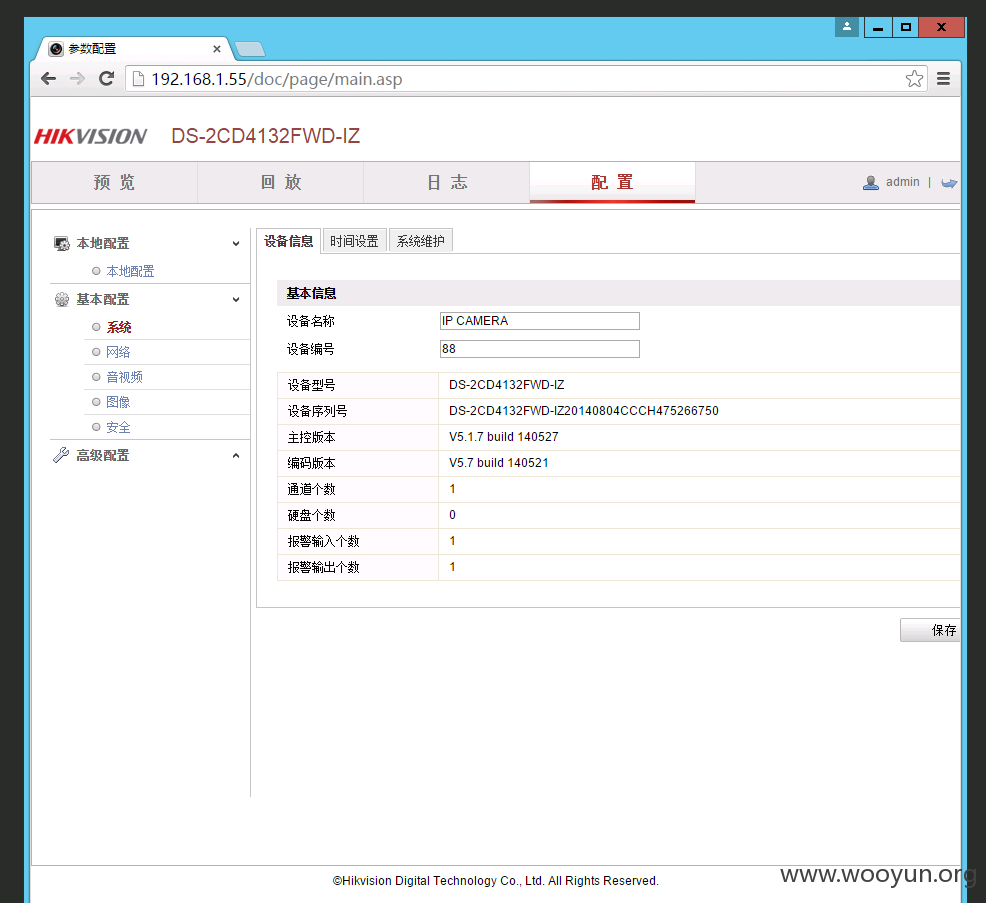Click the 设备编号 input field
The width and height of the screenshot is (986, 903).
click(540, 349)
